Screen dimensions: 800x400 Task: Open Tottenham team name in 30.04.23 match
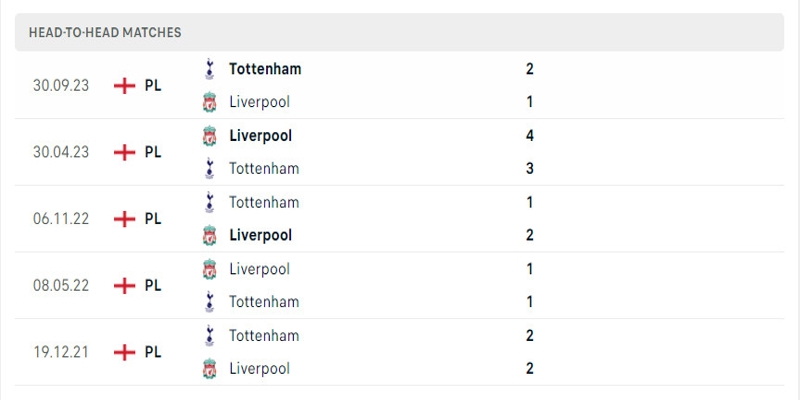click(264, 168)
